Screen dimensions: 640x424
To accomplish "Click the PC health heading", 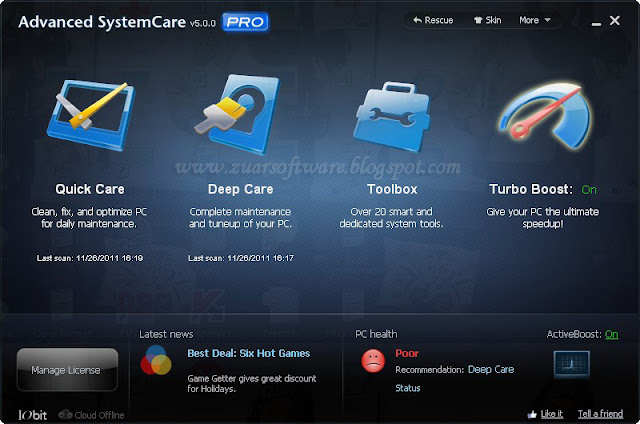I will 376,334.
